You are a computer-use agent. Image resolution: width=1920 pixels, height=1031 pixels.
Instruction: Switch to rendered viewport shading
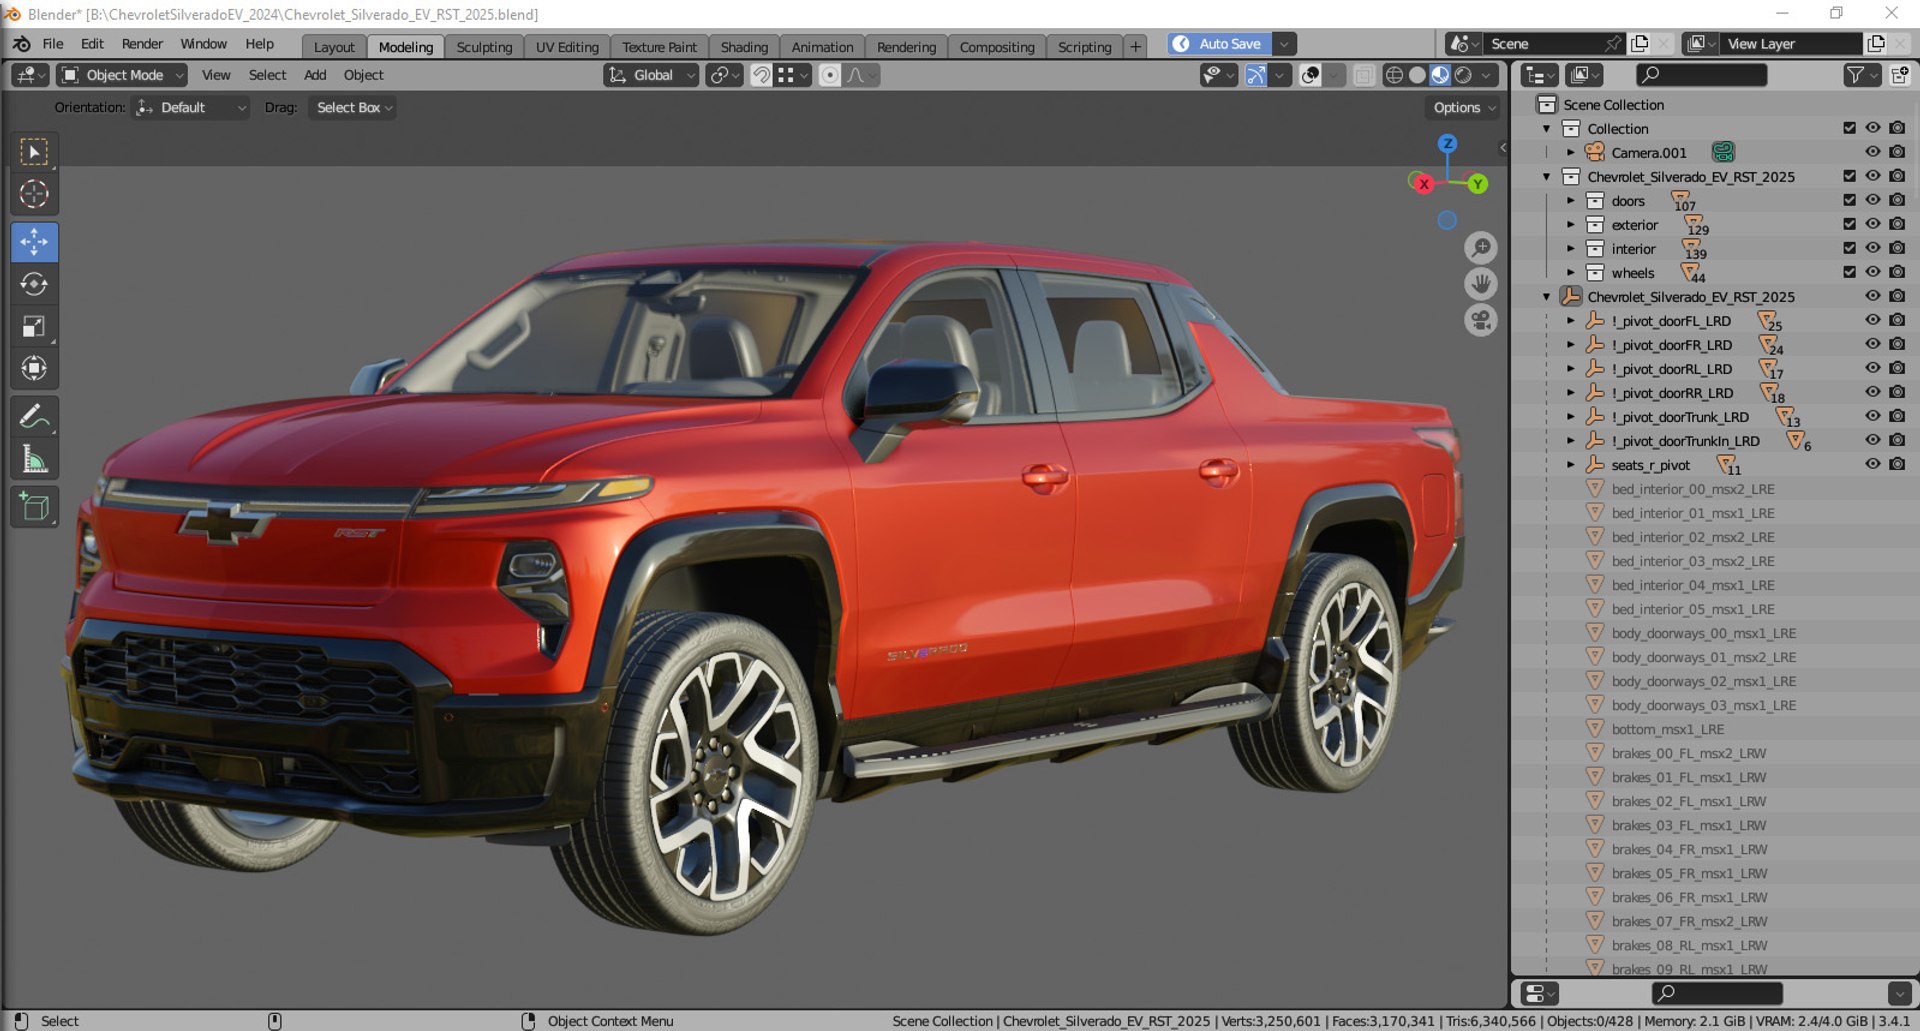point(1463,75)
